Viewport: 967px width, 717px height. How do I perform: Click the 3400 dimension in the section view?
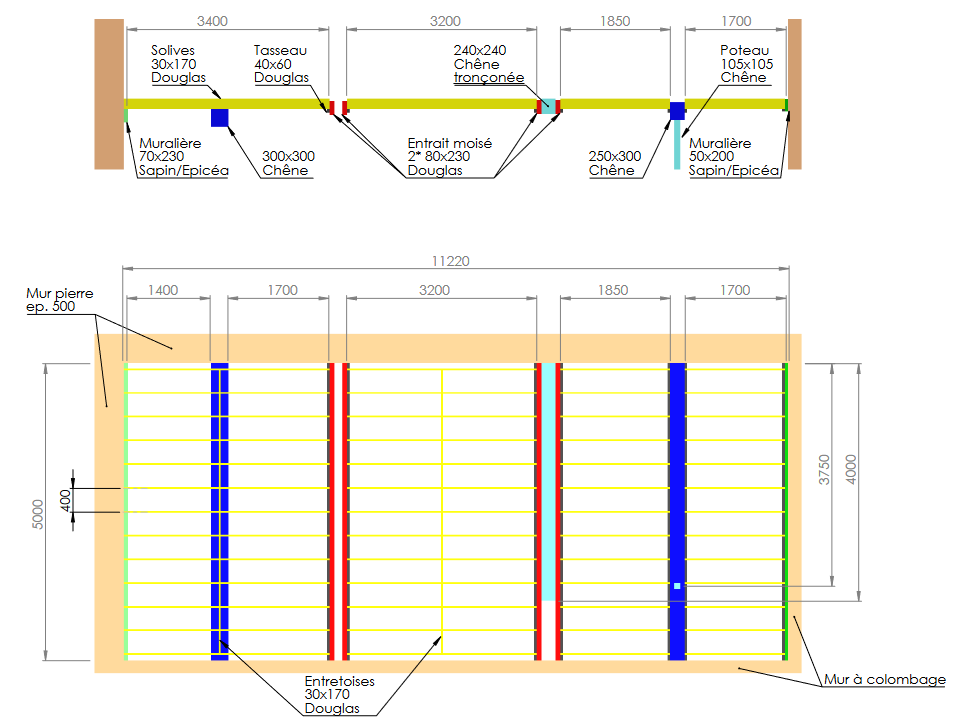(x=212, y=21)
